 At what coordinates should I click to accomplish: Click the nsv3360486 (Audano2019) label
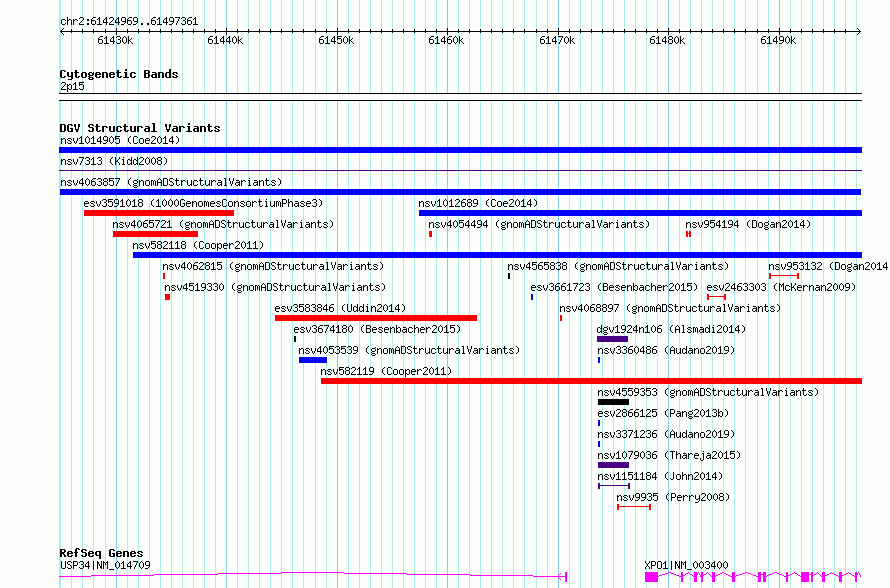tap(666, 350)
